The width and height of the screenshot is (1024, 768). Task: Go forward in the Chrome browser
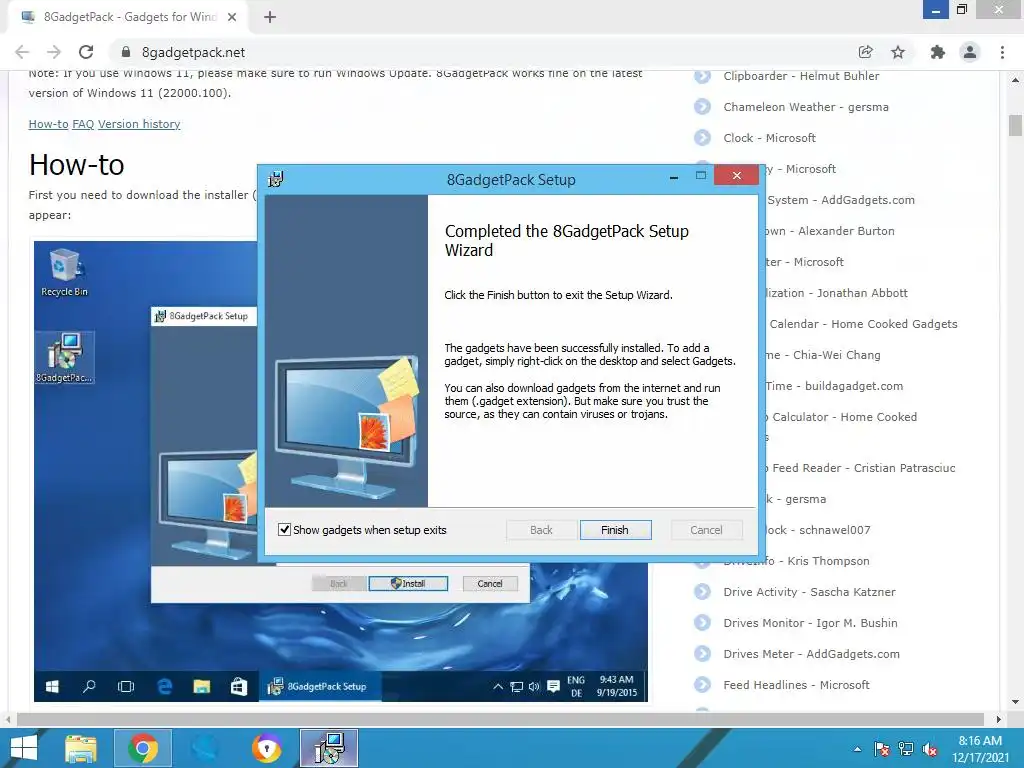(54, 52)
